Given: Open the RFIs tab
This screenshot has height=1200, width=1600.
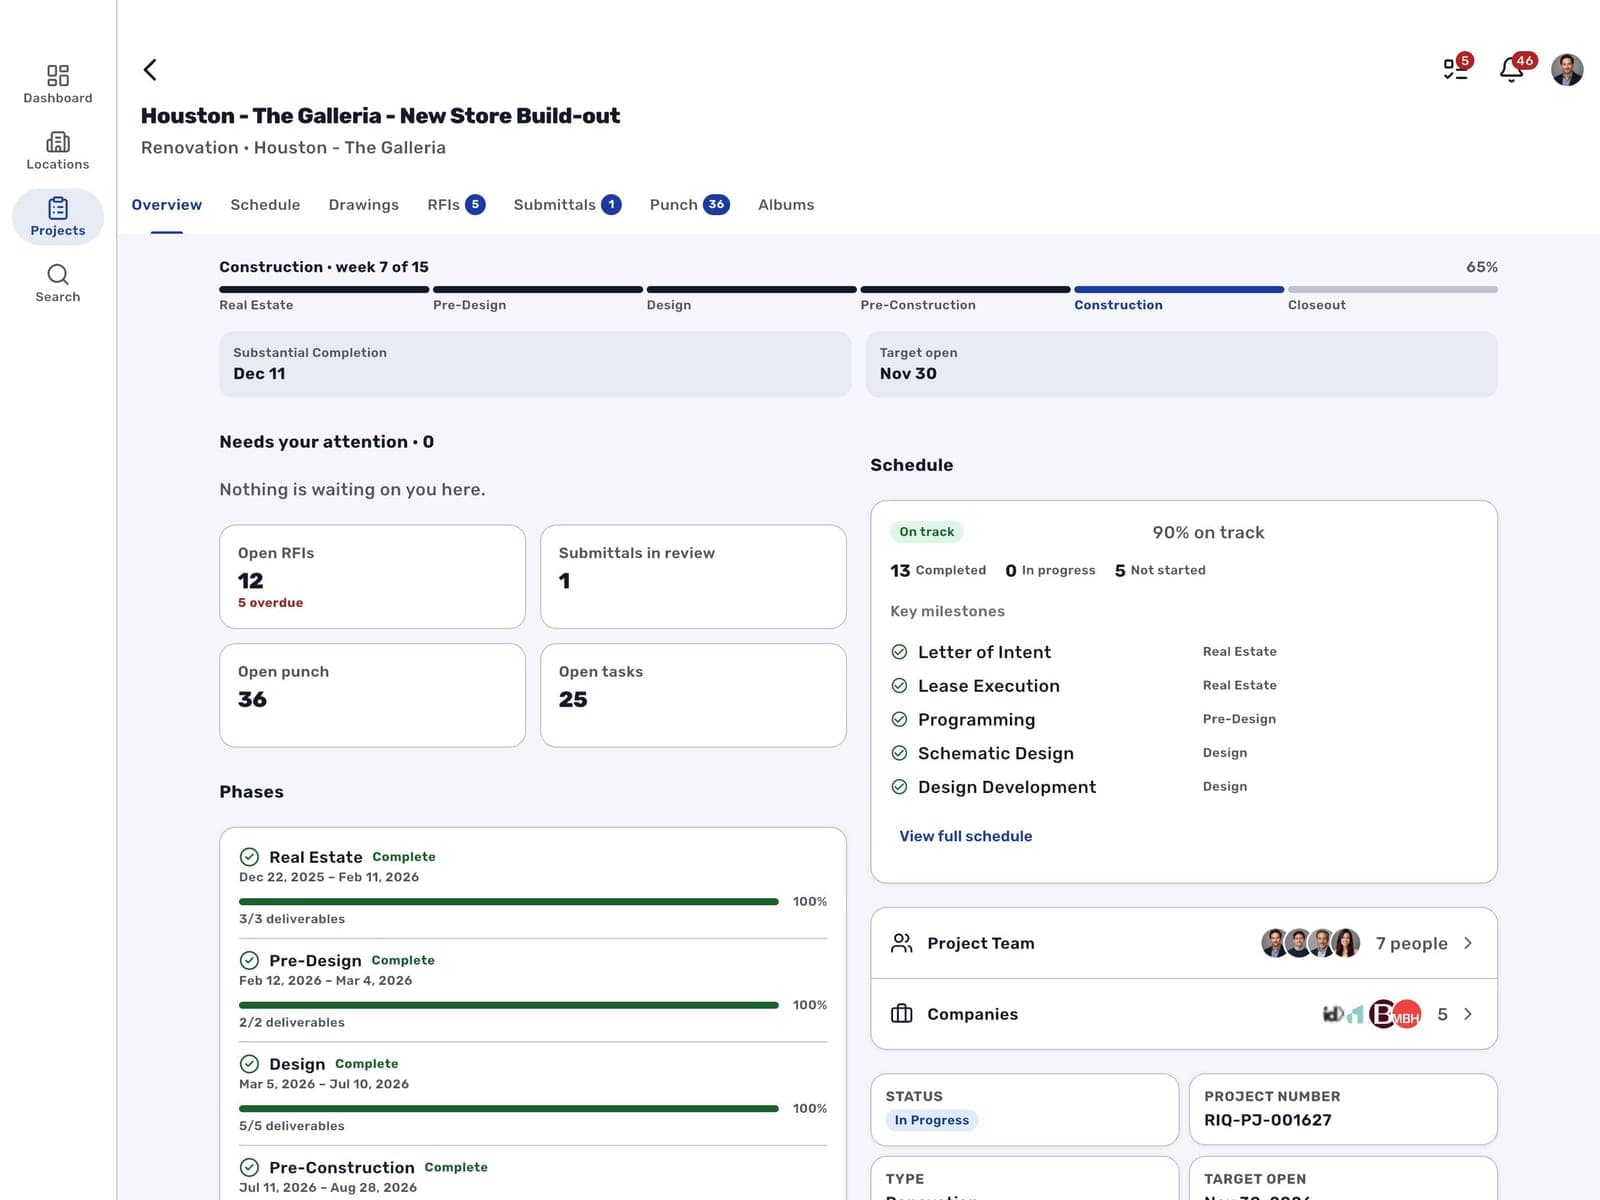Looking at the screenshot, I should (x=456, y=204).
